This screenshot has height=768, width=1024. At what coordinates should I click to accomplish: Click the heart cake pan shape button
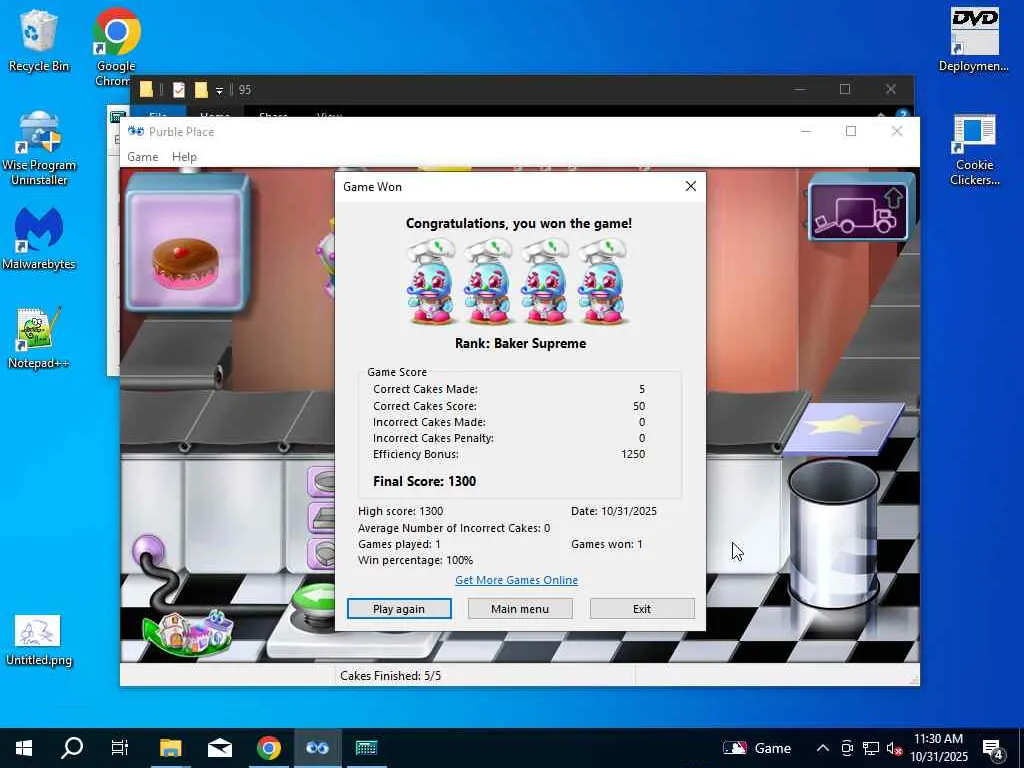(x=322, y=554)
